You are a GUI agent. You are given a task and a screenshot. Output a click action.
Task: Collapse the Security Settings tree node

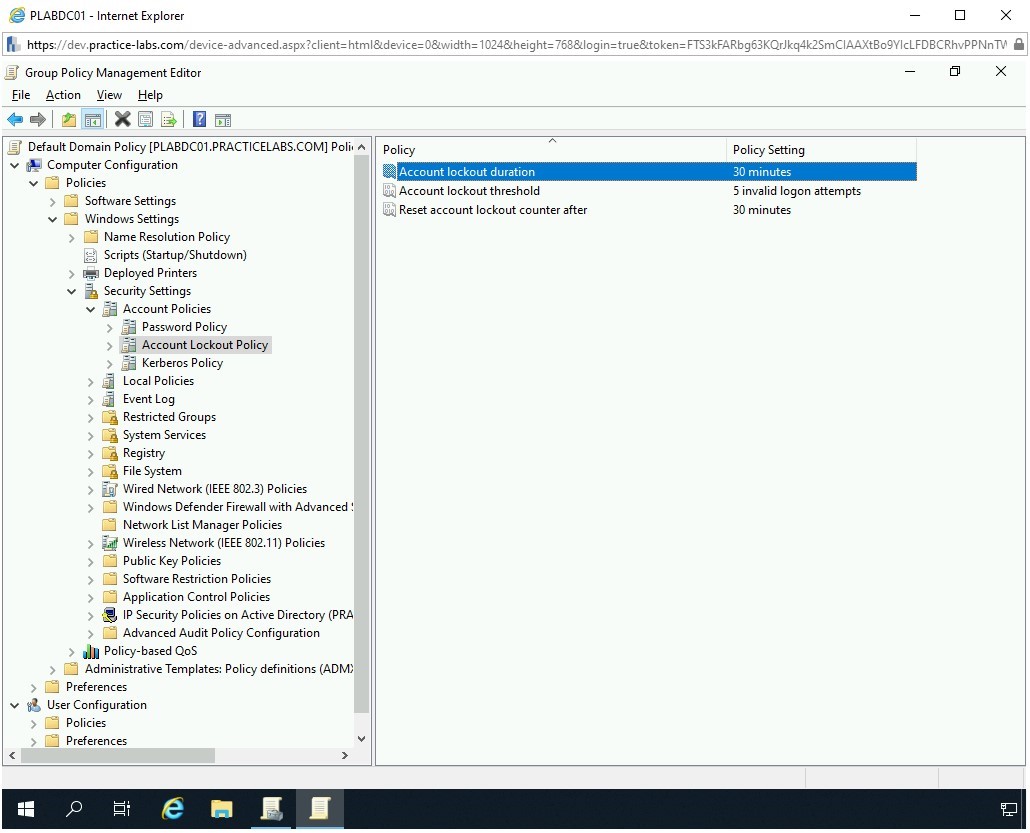tap(72, 291)
